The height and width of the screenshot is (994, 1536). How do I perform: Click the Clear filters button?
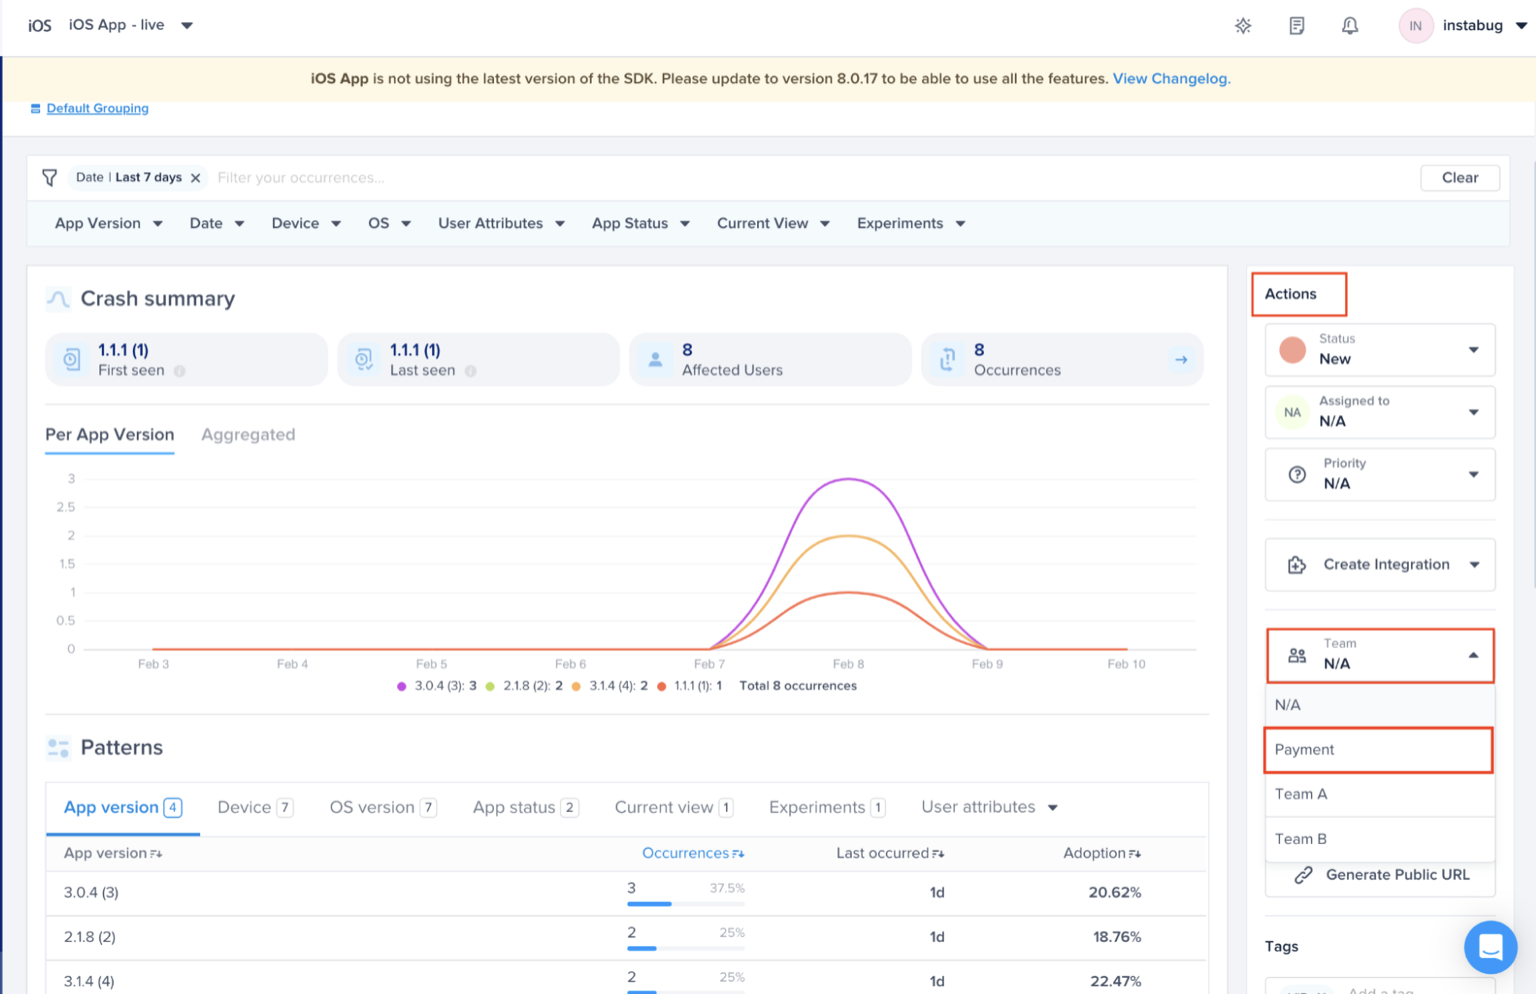pos(1459,178)
